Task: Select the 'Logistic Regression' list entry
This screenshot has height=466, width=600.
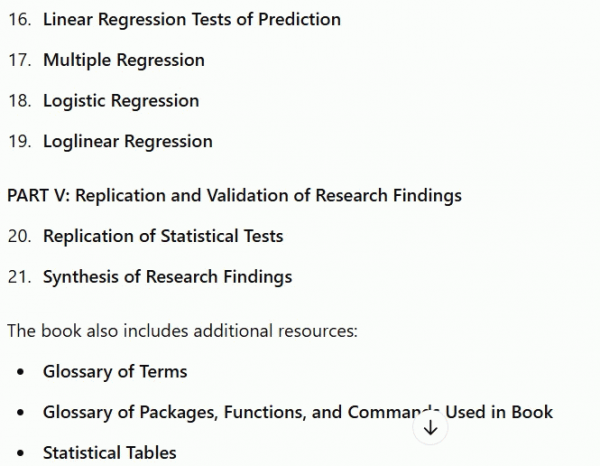Action: (121, 101)
